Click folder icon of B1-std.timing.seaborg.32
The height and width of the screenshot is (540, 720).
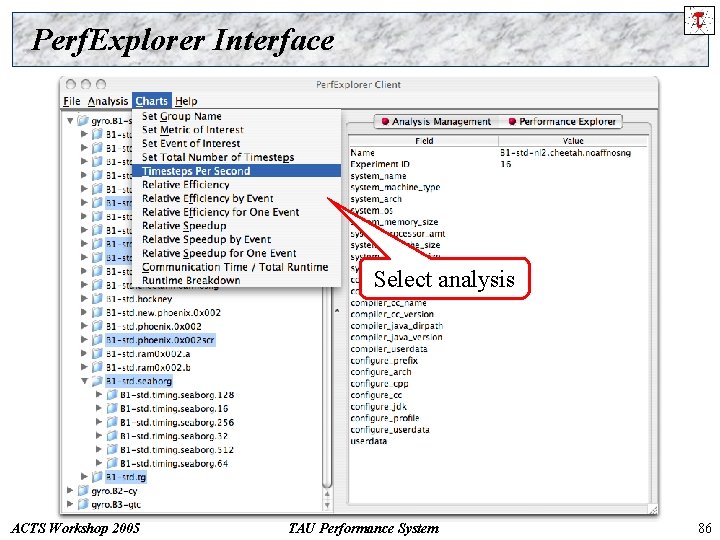[112, 435]
